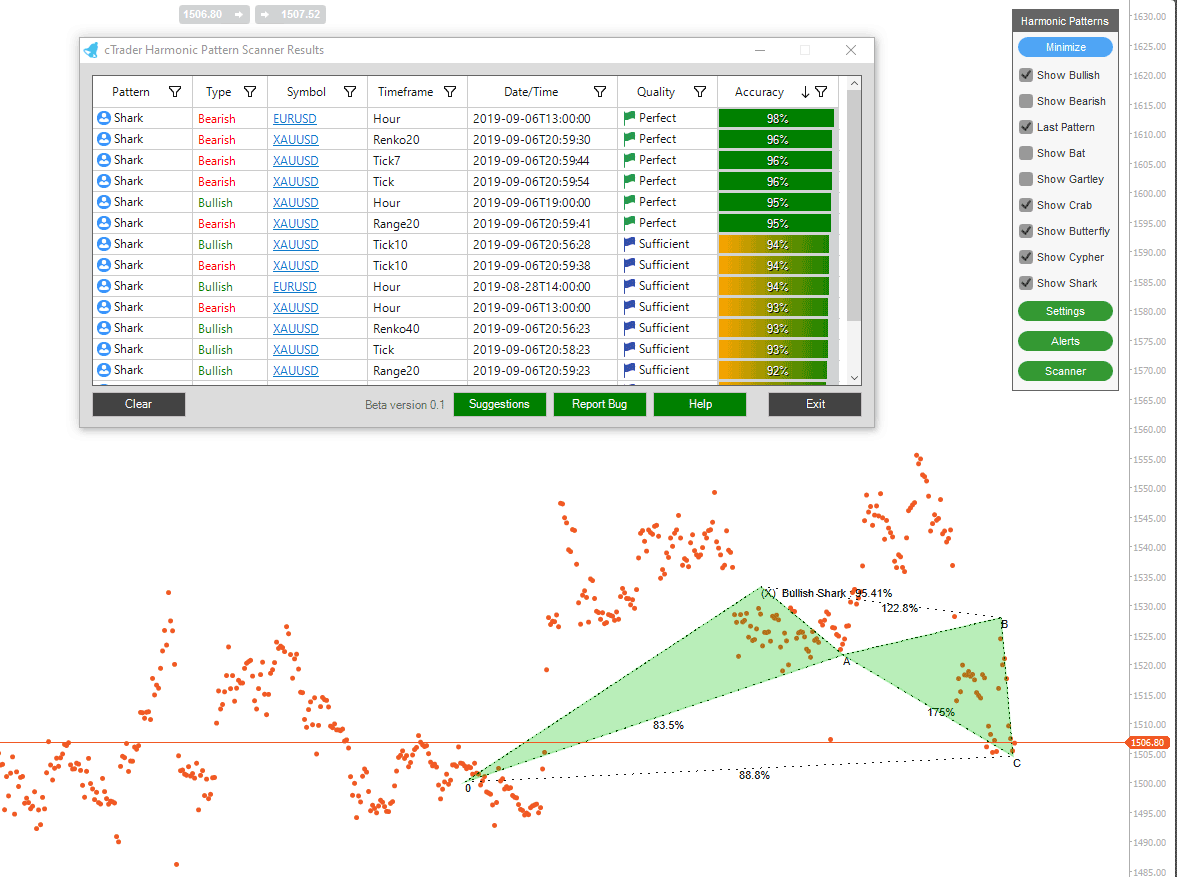Disable the Show Butterfly checkbox

[1025, 231]
